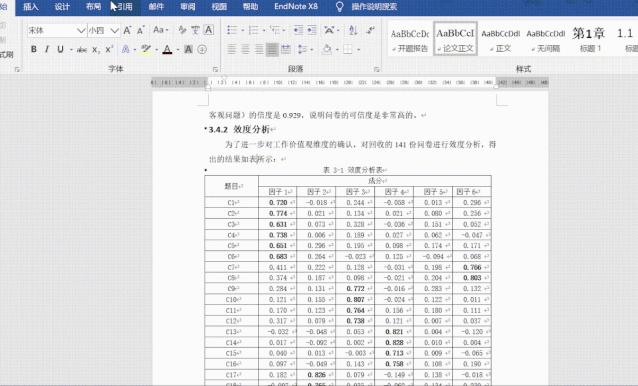Viewport: 638px width, 386px height.
Task: Align text left
Action: pyautogui.click(x=232, y=49)
